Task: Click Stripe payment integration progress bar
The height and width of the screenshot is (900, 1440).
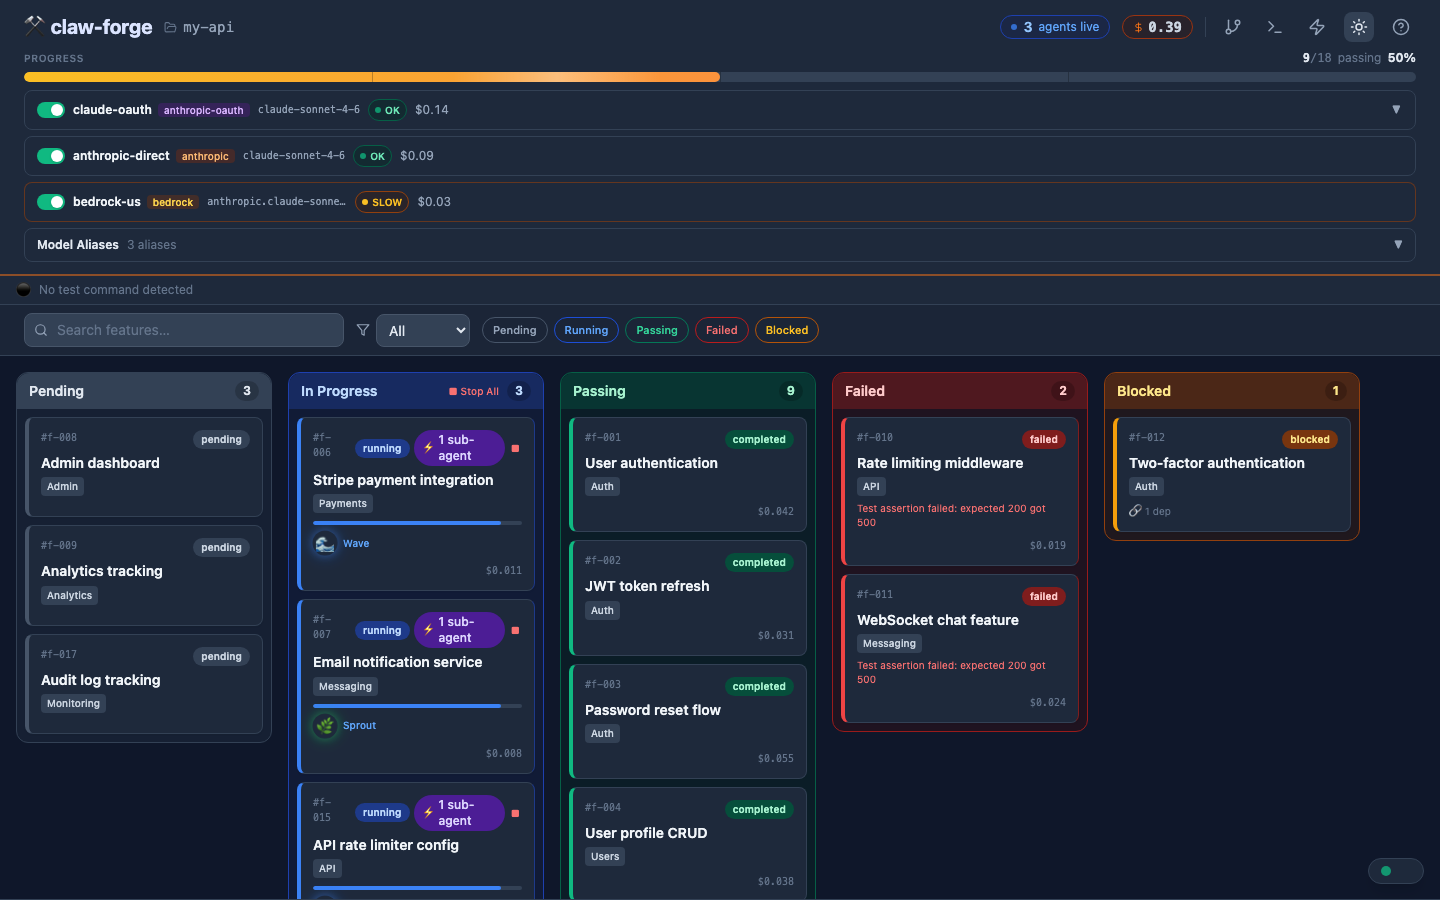Action: point(417,523)
